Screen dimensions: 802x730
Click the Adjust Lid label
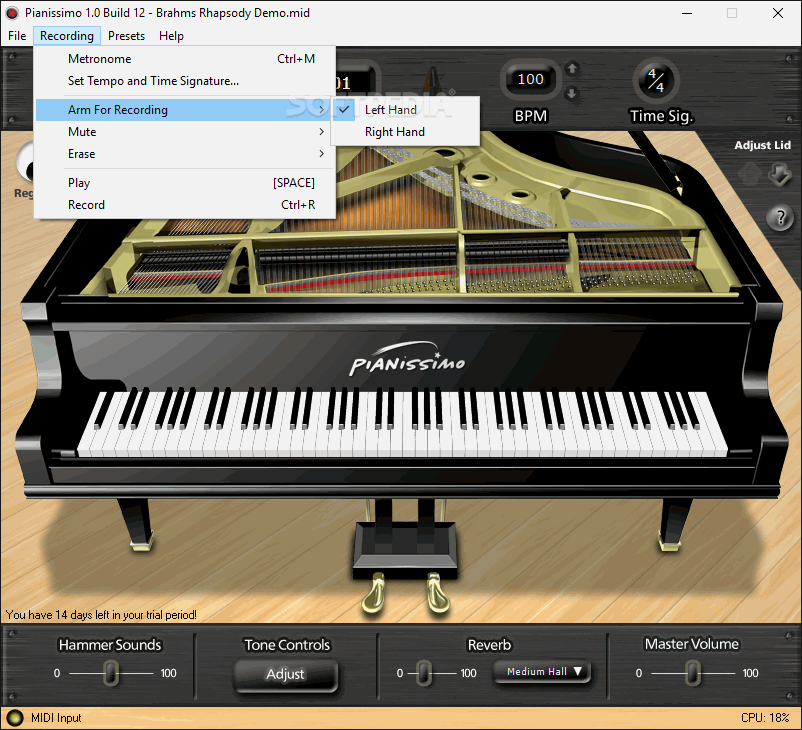[762, 145]
